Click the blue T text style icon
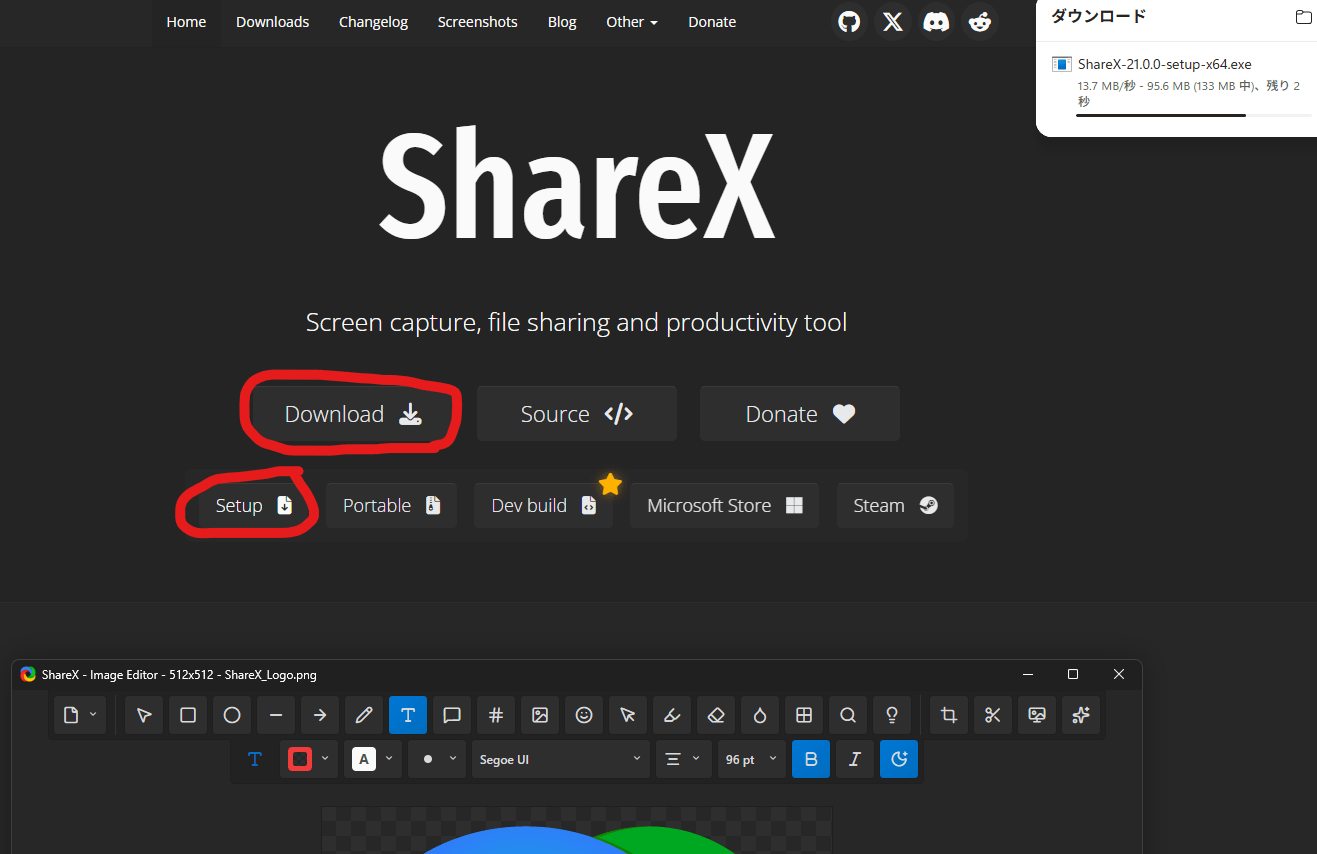Image resolution: width=1317 pixels, height=854 pixels. 255,760
